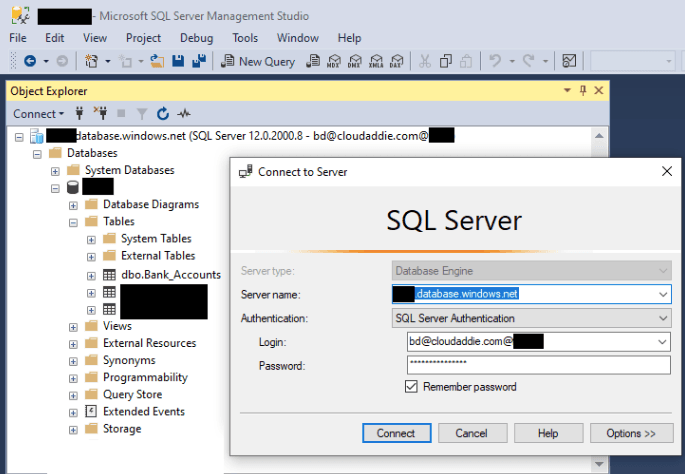This screenshot has height=474, width=685.
Task: Expand the Programmability folder node
Action: 73,378
